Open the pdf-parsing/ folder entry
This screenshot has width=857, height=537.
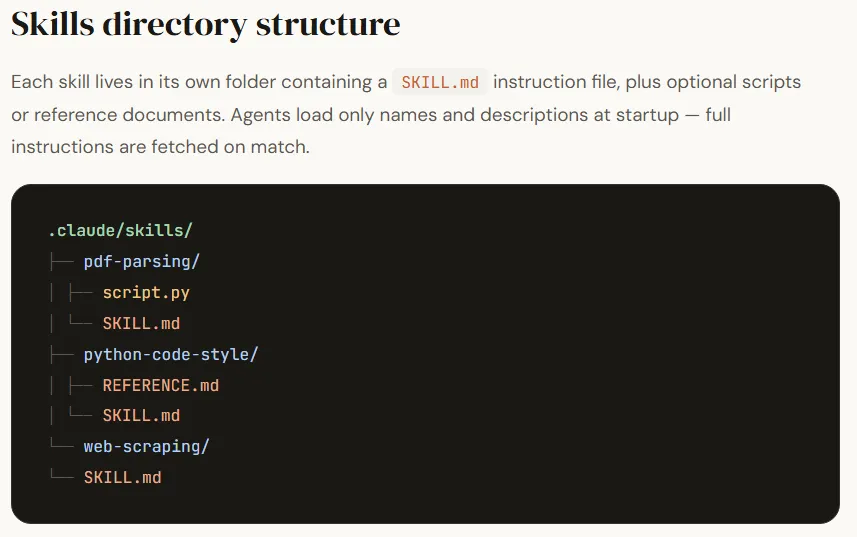(x=142, y=262)
